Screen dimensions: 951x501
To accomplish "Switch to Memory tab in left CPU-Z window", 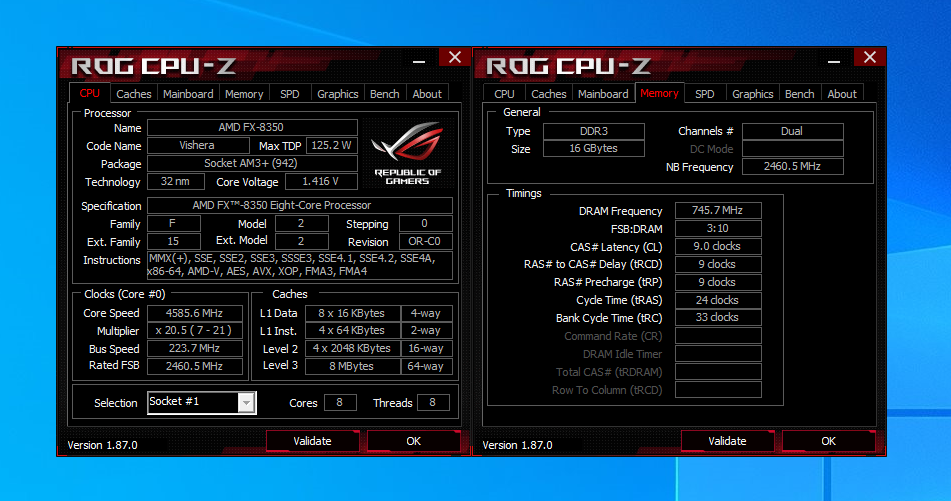I will point(244,94).
